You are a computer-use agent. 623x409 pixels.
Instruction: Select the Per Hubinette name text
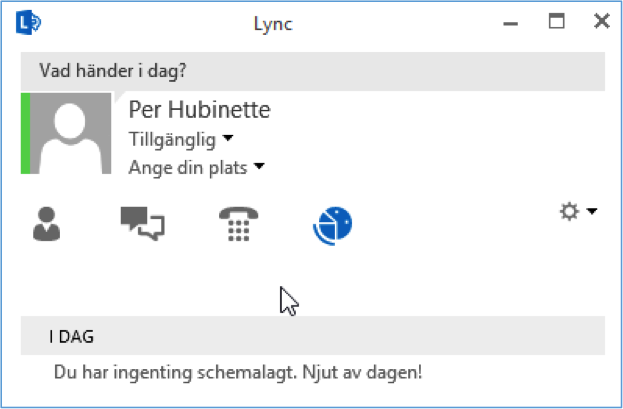(x=199, y=110)
